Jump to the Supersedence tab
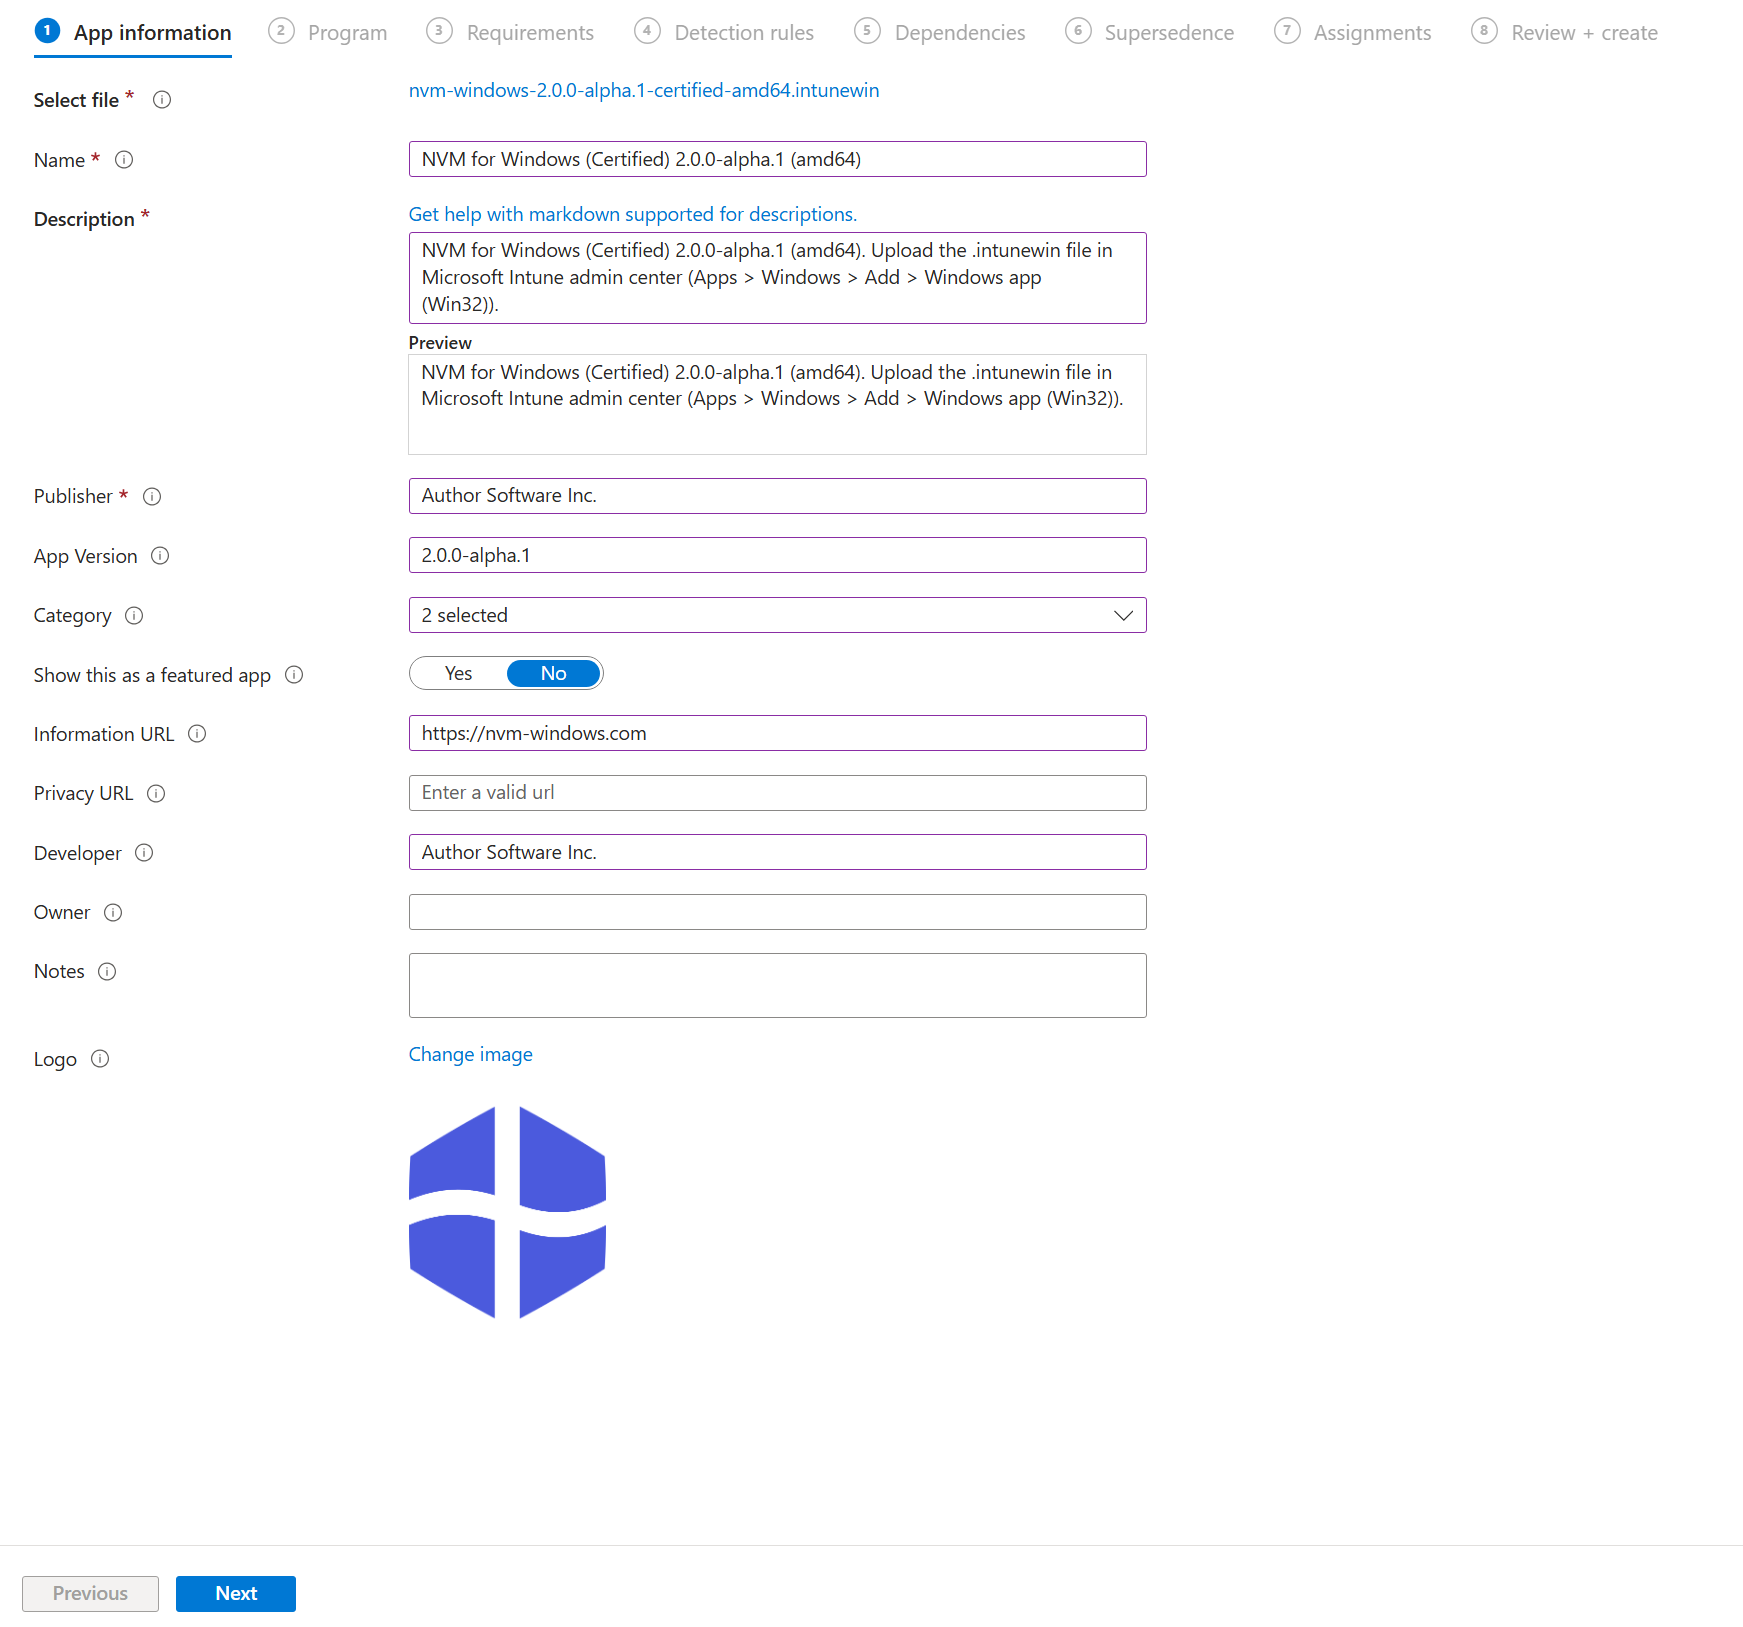The image size is (1743, 1627). (x=1150, y=33)
